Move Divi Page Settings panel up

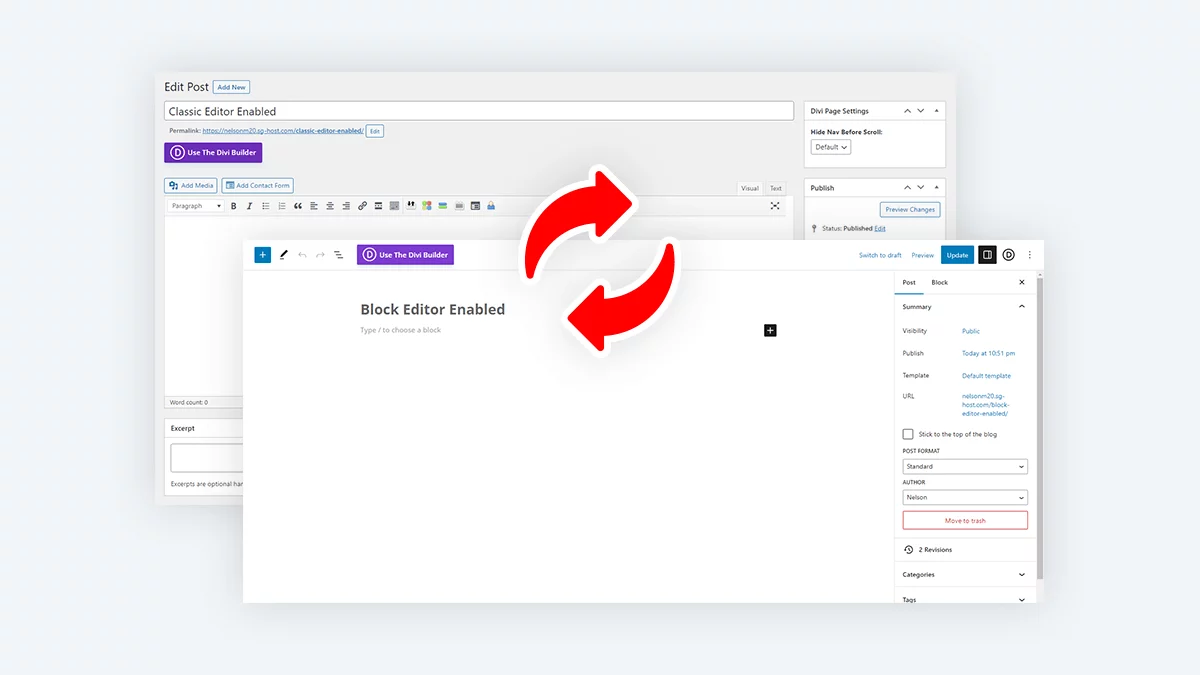(908, 111)
